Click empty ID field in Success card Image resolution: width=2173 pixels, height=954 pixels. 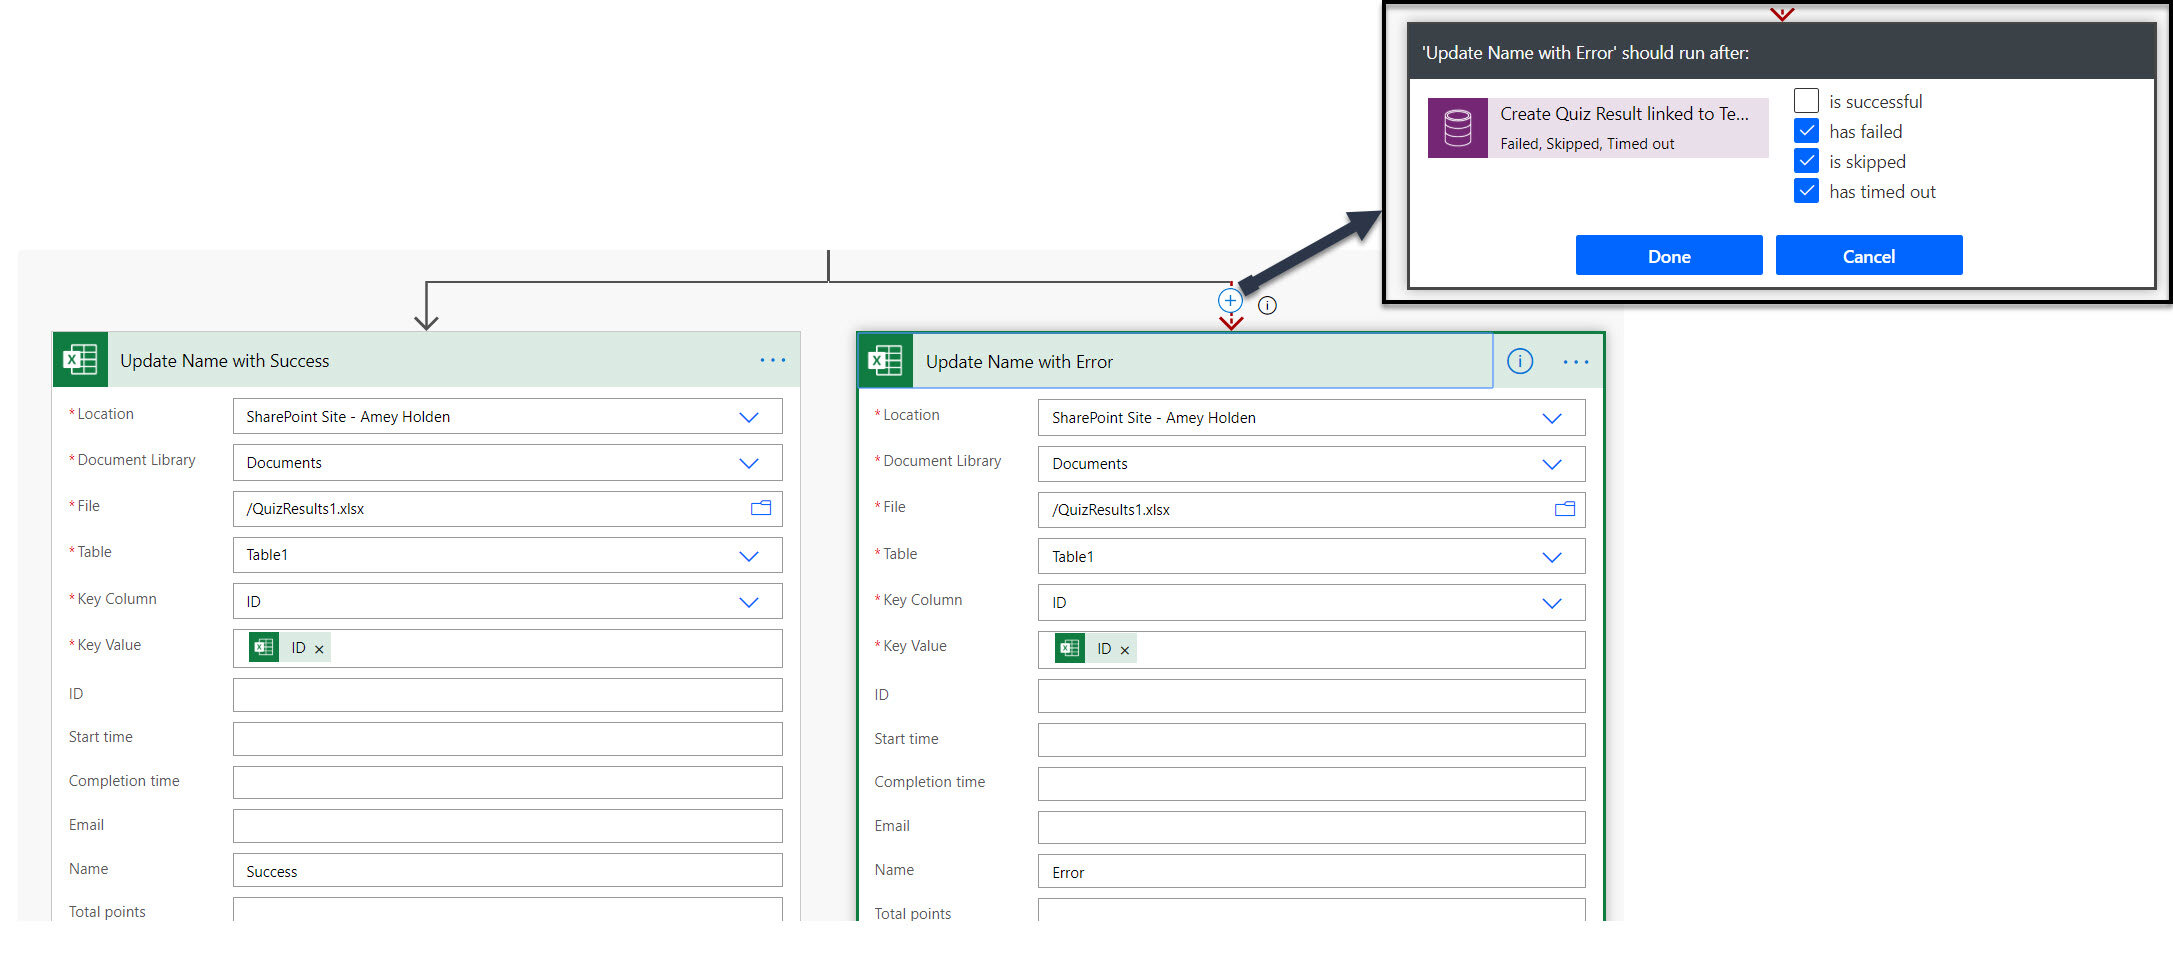(508, 695)
